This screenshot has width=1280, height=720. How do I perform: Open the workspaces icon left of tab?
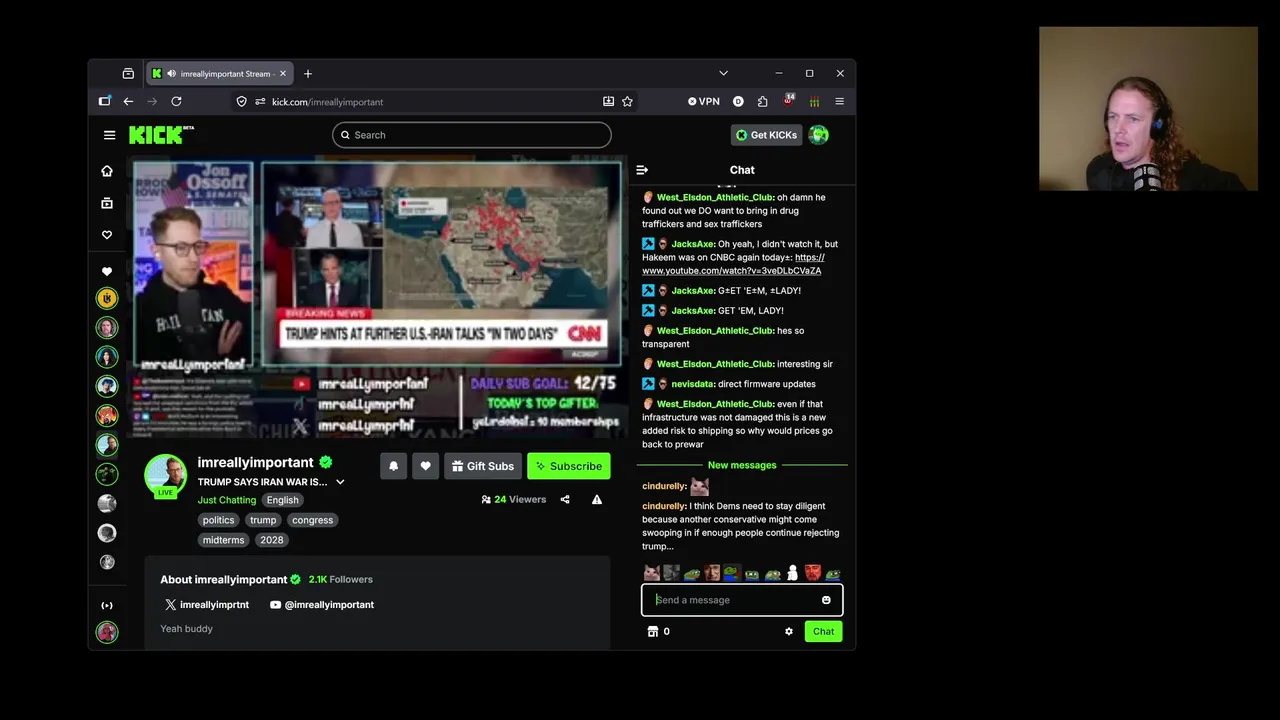tap(128, 73)
